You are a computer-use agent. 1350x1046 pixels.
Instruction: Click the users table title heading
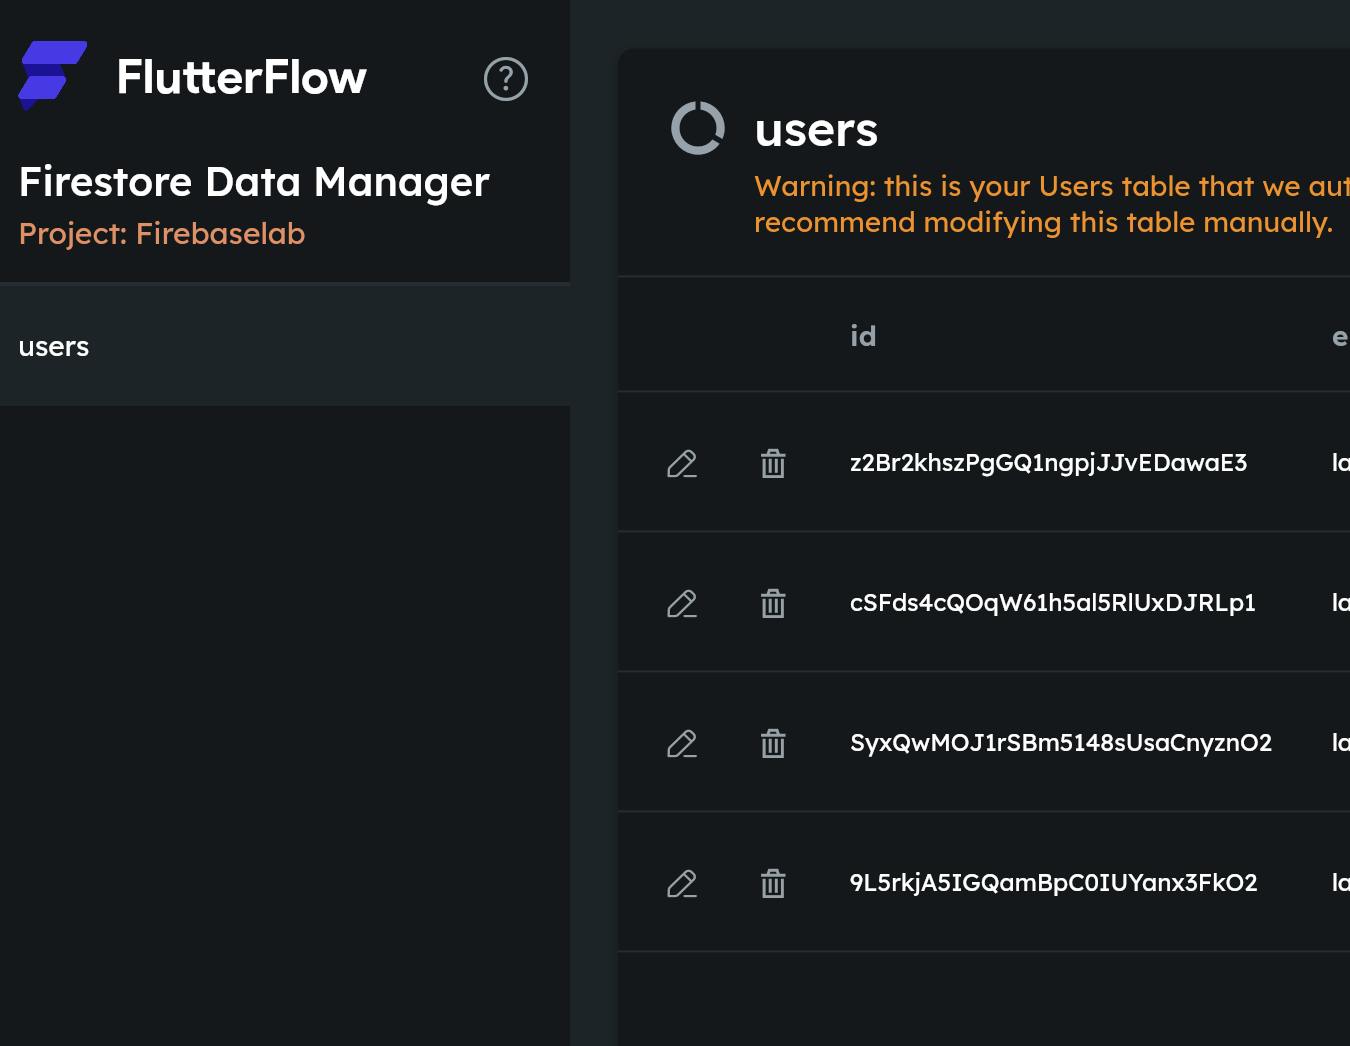point(816,130)
